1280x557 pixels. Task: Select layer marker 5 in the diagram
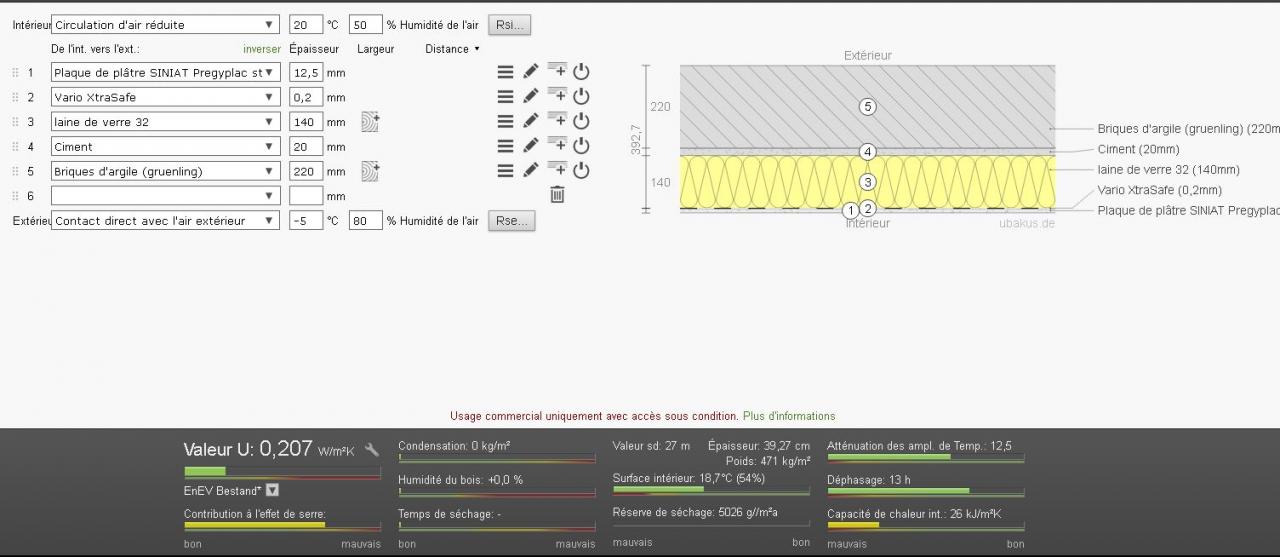point(868,106)
